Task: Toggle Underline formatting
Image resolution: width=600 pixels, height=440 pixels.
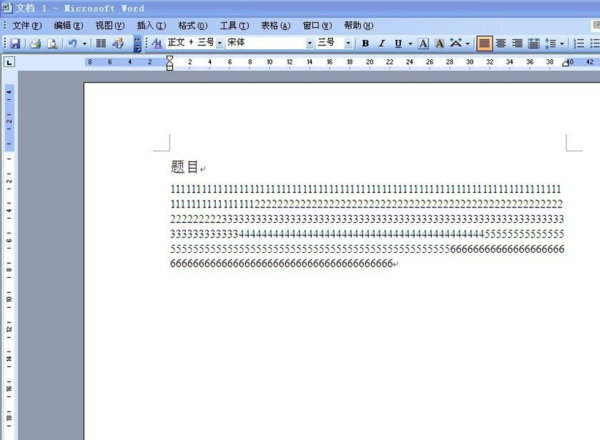Action: click(x=398, y=43)
